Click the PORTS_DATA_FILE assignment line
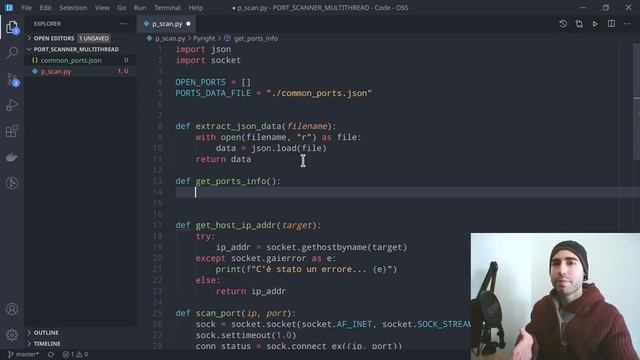The height and width of the screenshot is (360, 640). click(x=273, y=93)
